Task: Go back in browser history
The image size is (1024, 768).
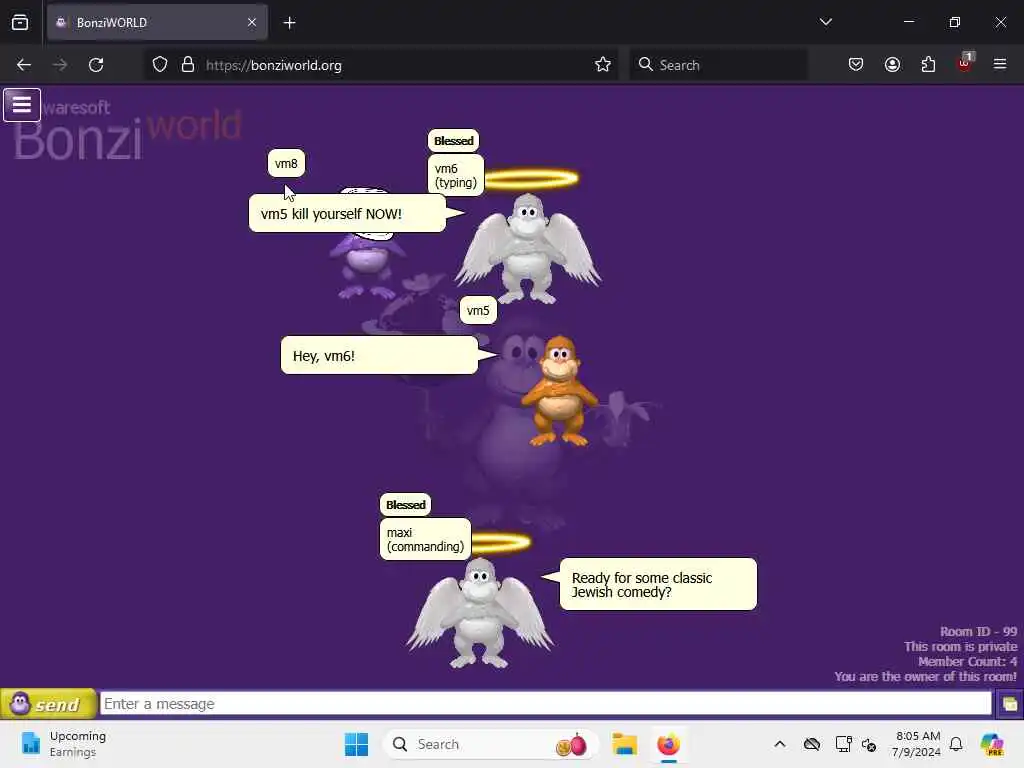Action: pos(24,65)
